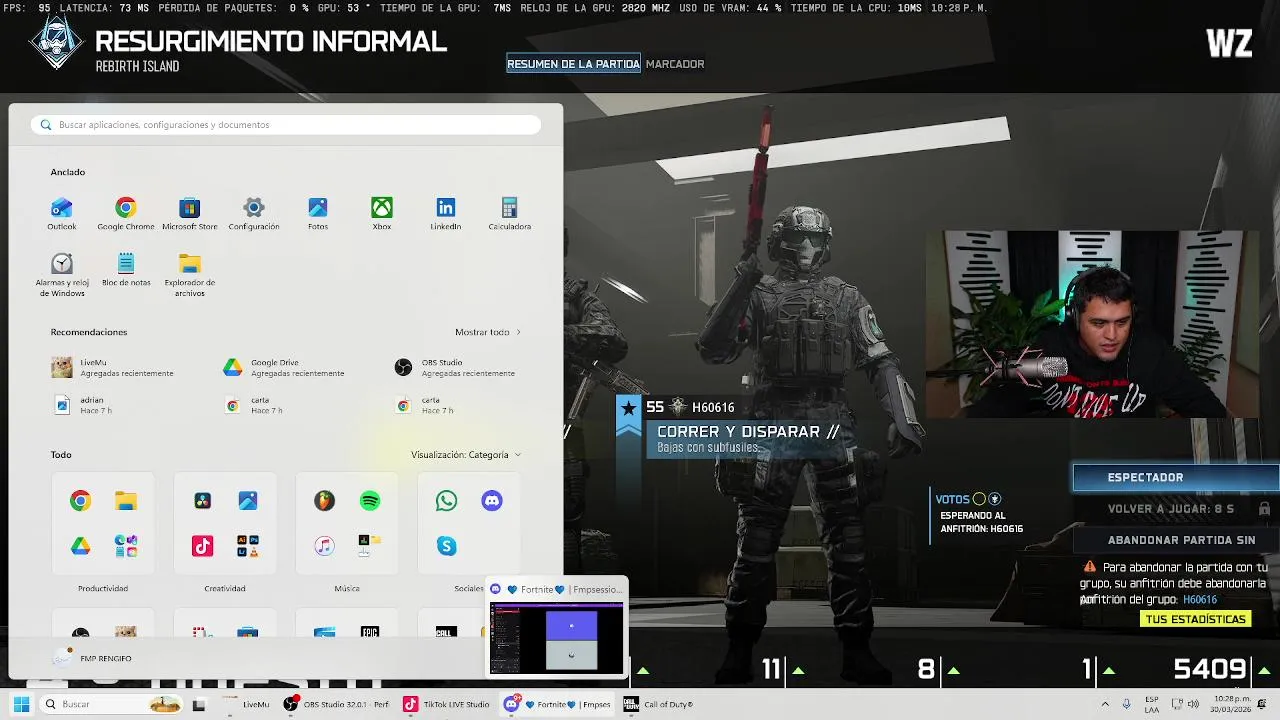Click the Windows Start button on the taskbar

click(21, 704)
